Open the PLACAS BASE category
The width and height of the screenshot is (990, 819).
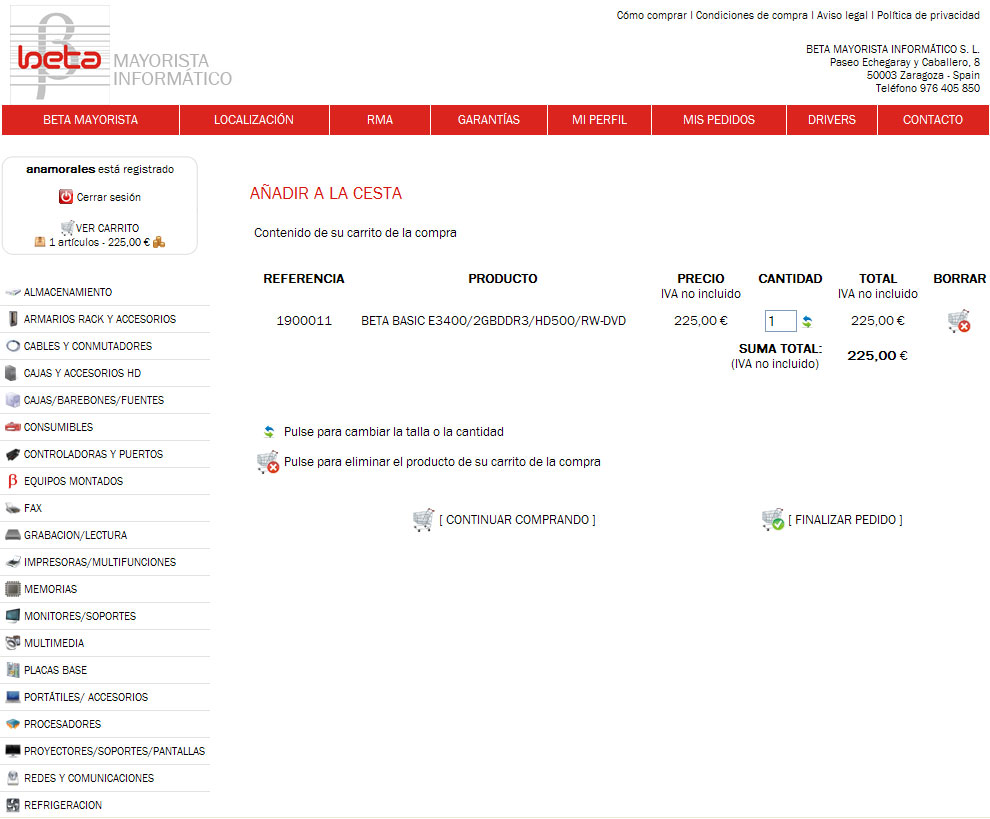56,670
